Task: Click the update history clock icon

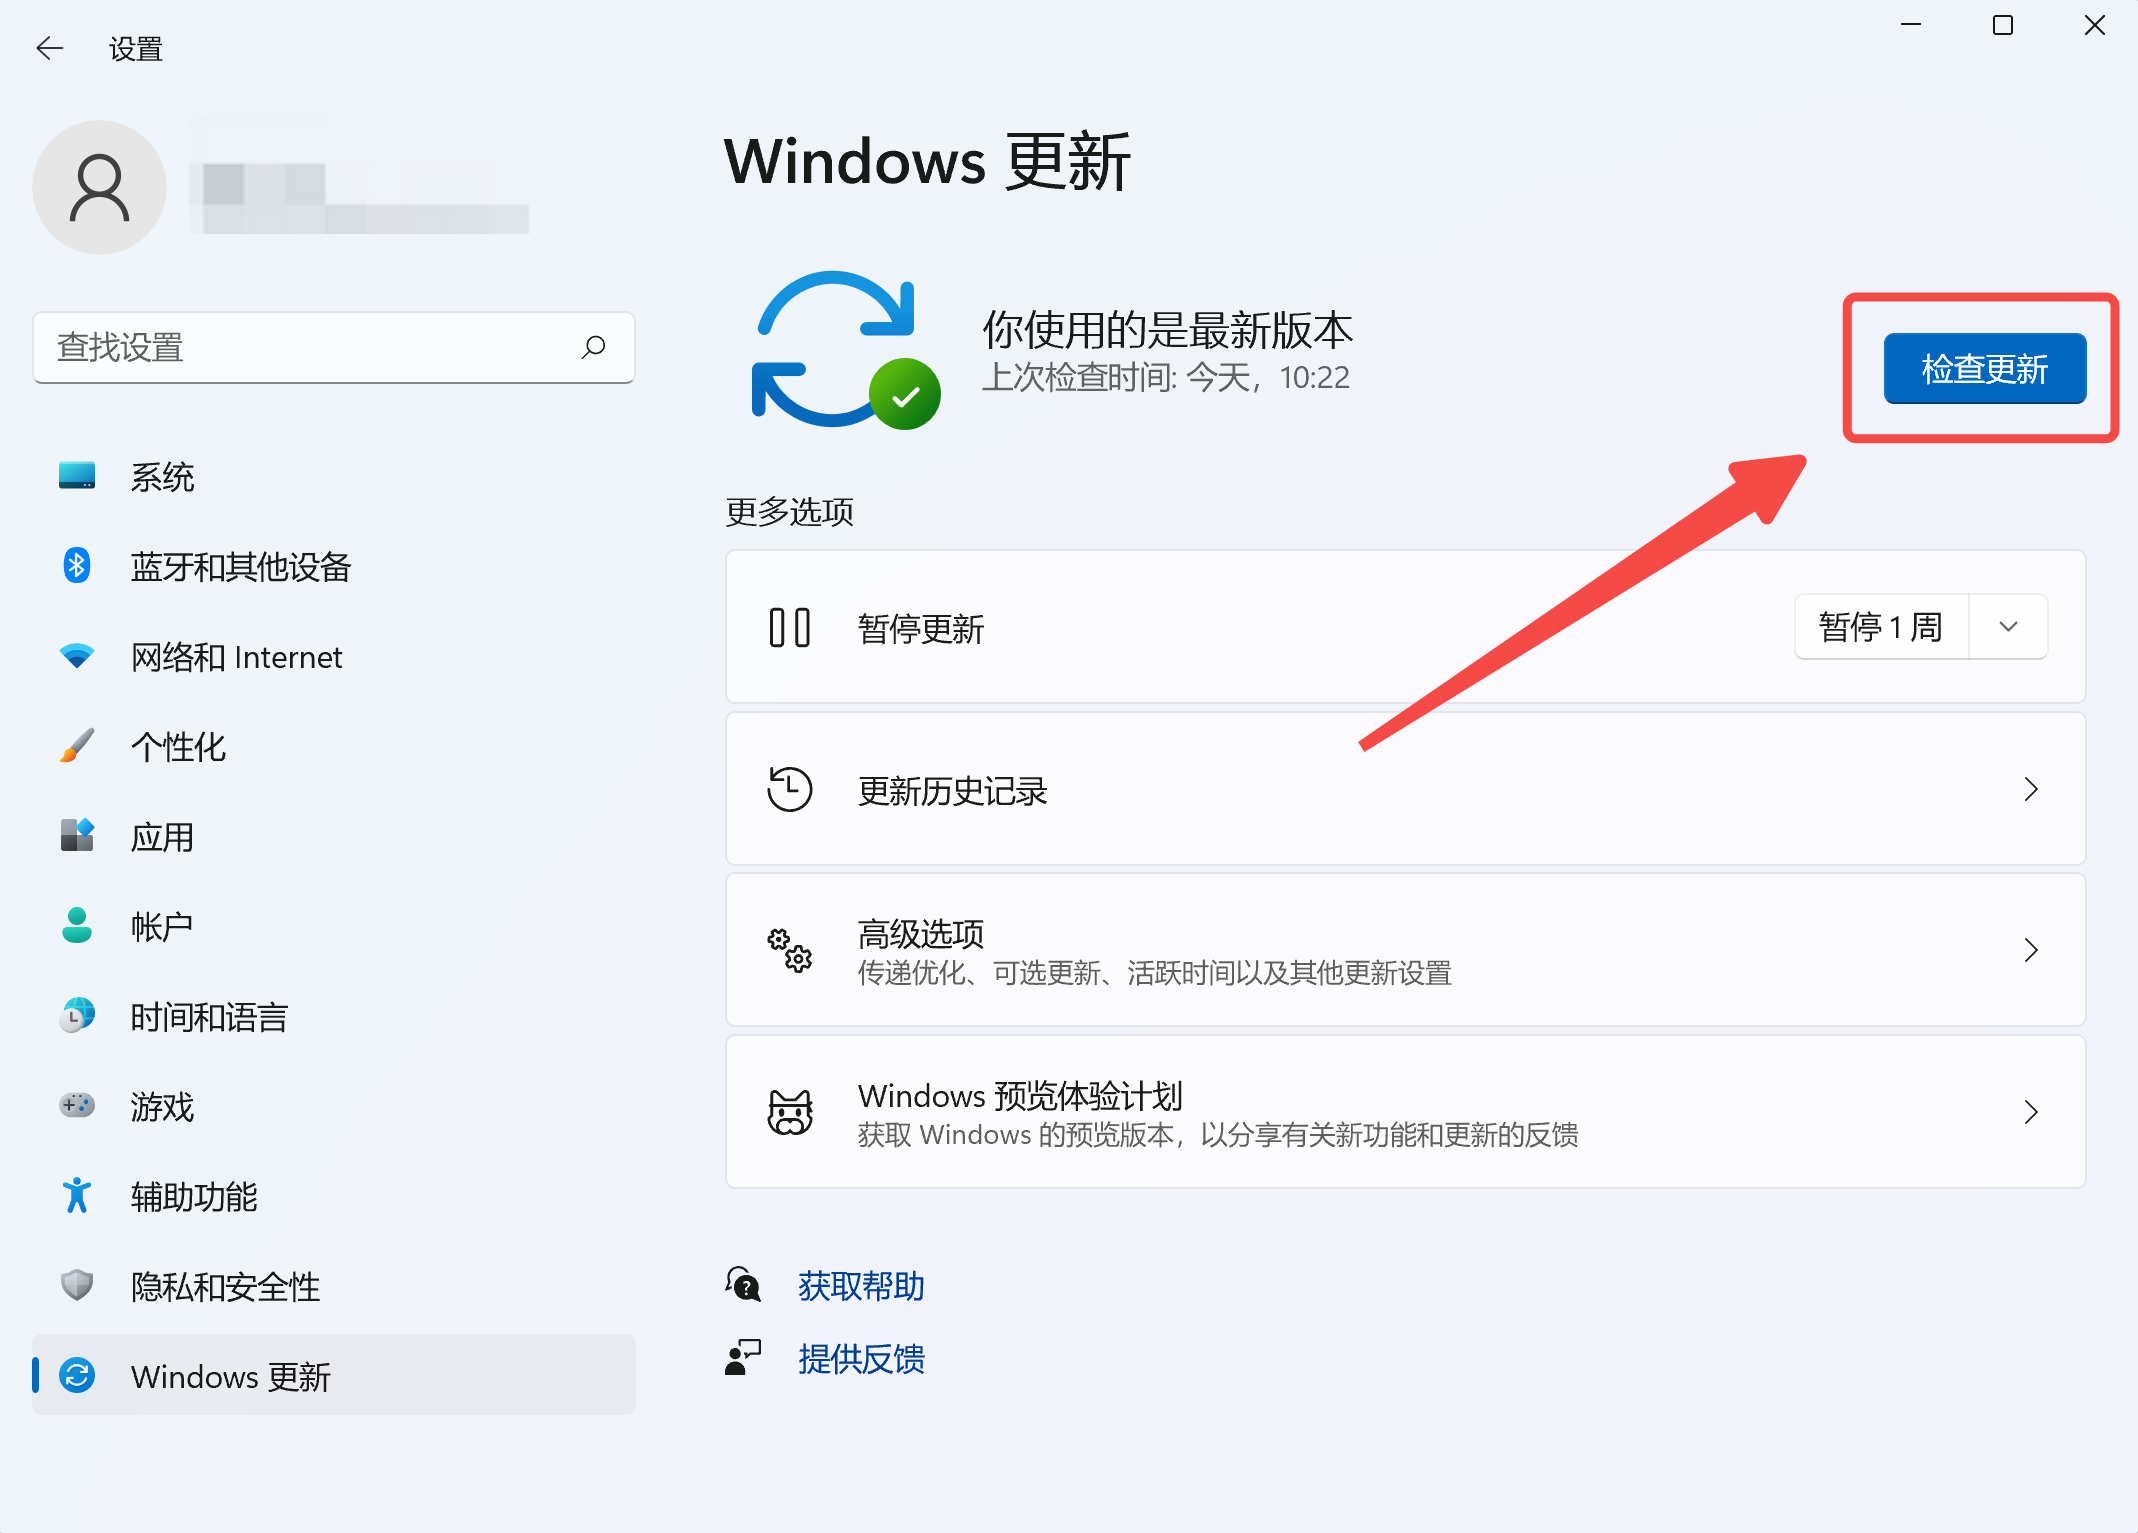Action: [x=789, y=789]
